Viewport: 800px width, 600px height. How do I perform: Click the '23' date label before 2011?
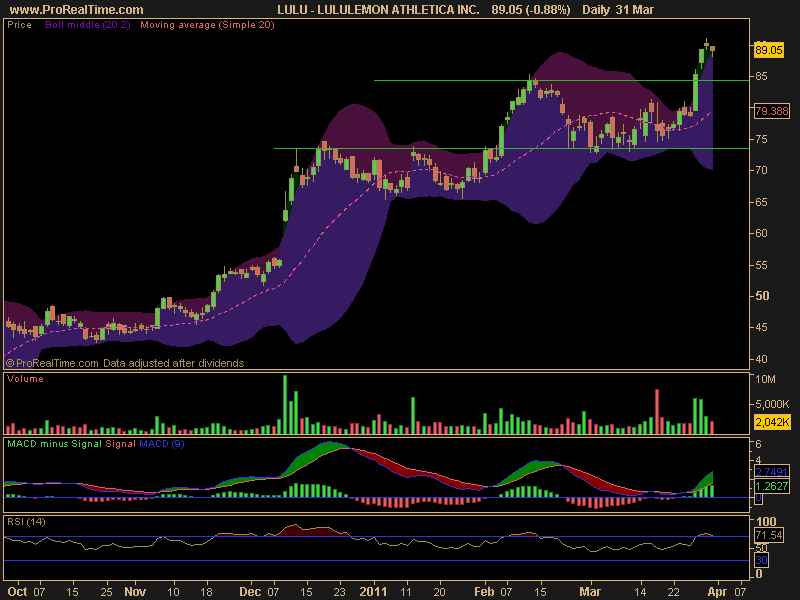tap(339, 592)
